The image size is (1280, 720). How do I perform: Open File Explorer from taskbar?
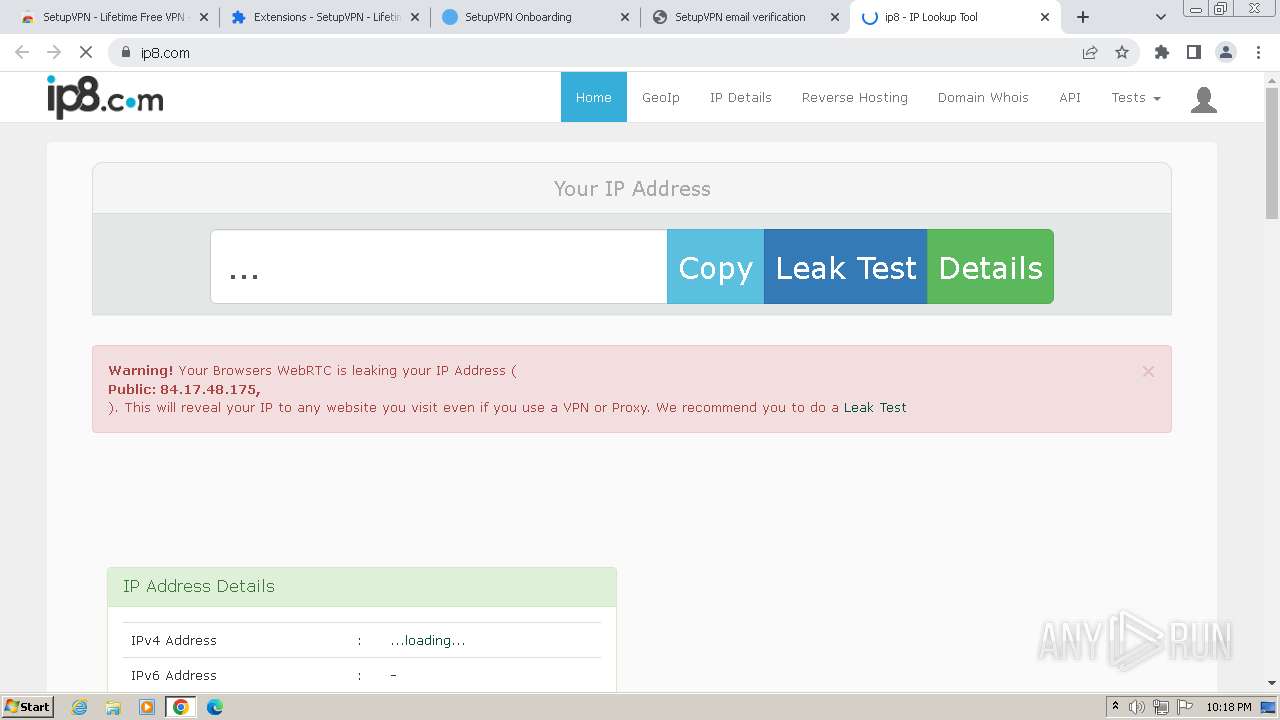click(x=113, y=707)
